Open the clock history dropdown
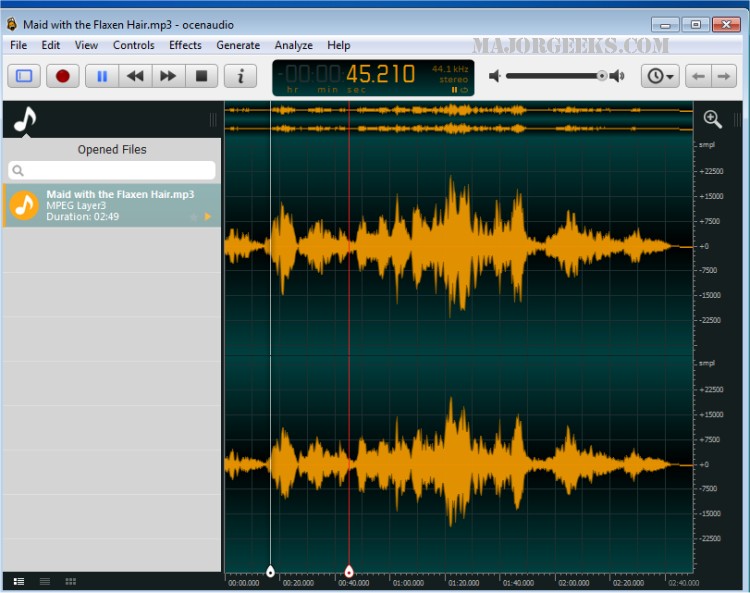Viewport: 750px width, 593px height. (659, 76)
